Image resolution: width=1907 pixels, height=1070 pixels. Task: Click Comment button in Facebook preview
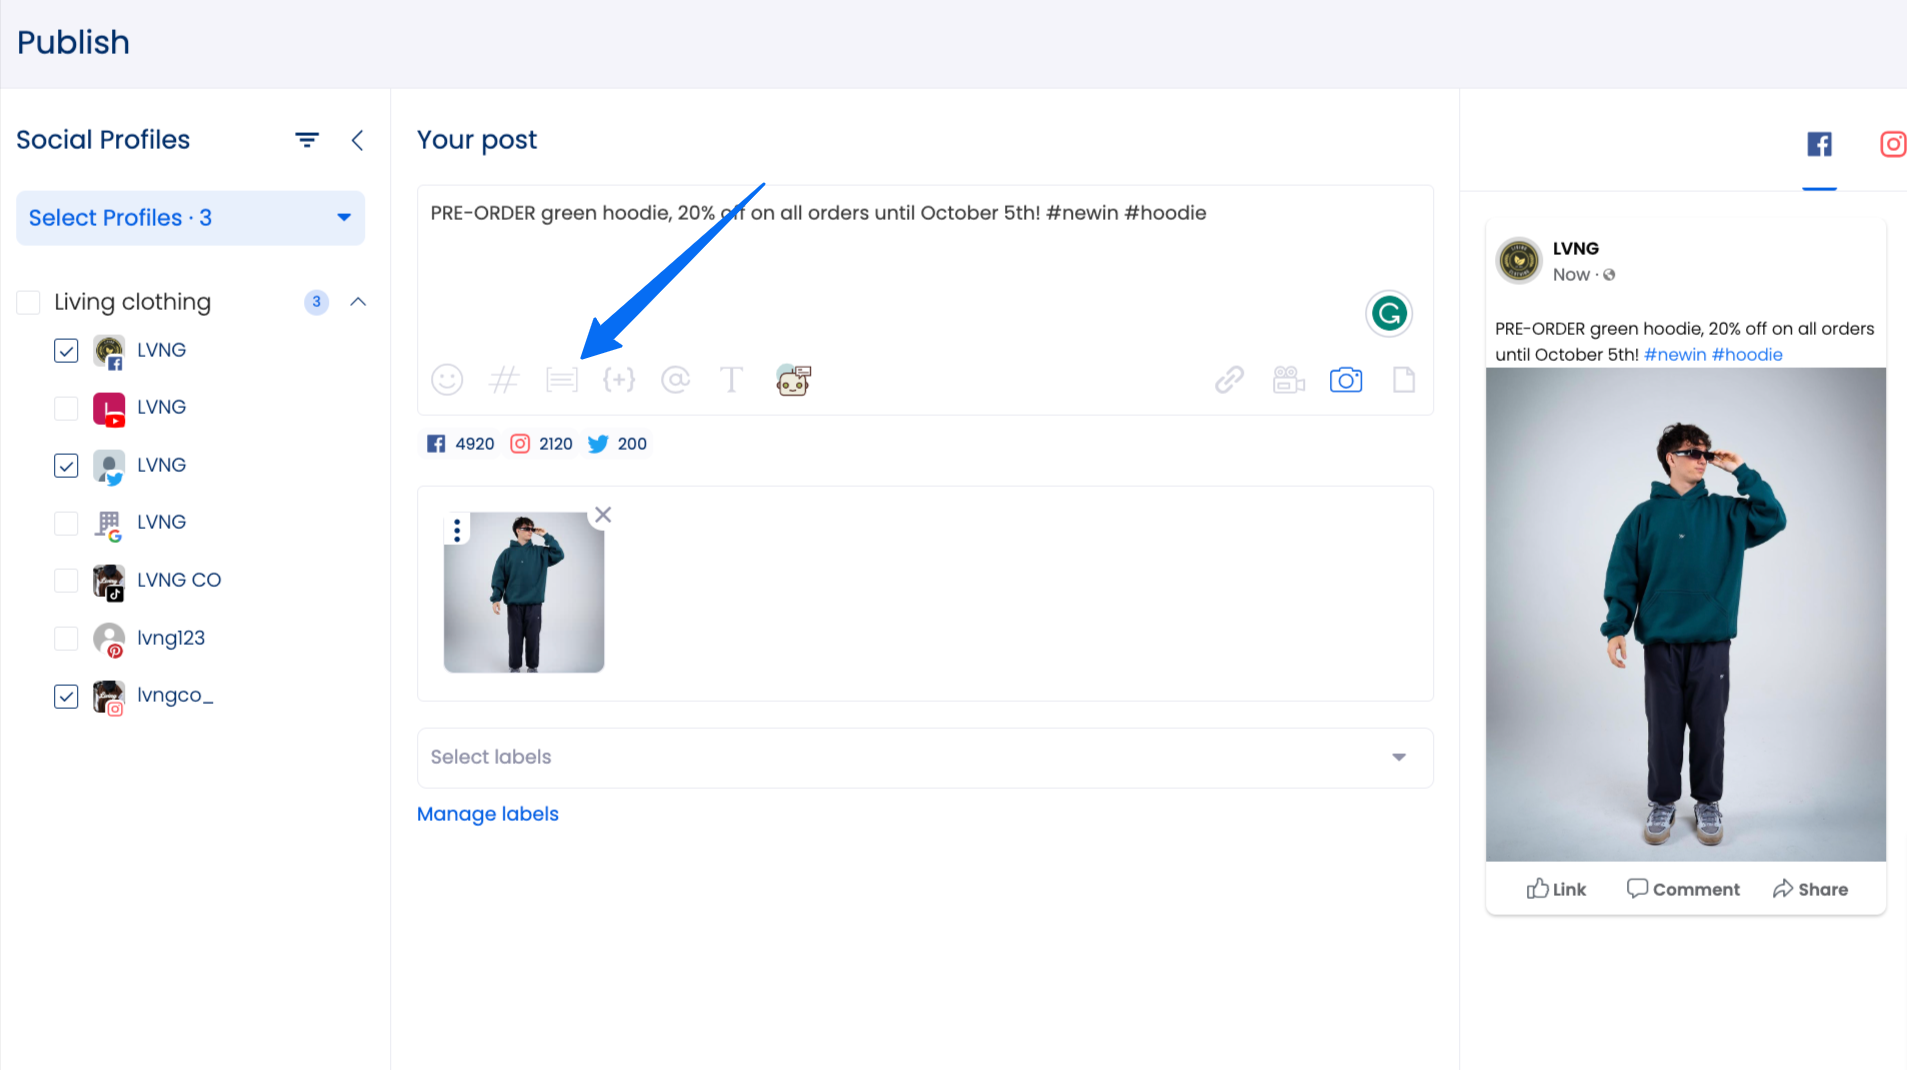pyautogui.click(x=1683, y=889)
